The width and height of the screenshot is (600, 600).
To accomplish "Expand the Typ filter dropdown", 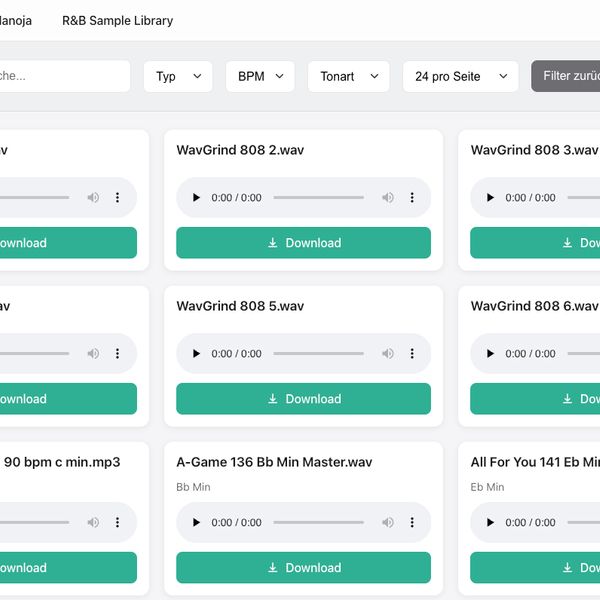I will coord(178,76).
